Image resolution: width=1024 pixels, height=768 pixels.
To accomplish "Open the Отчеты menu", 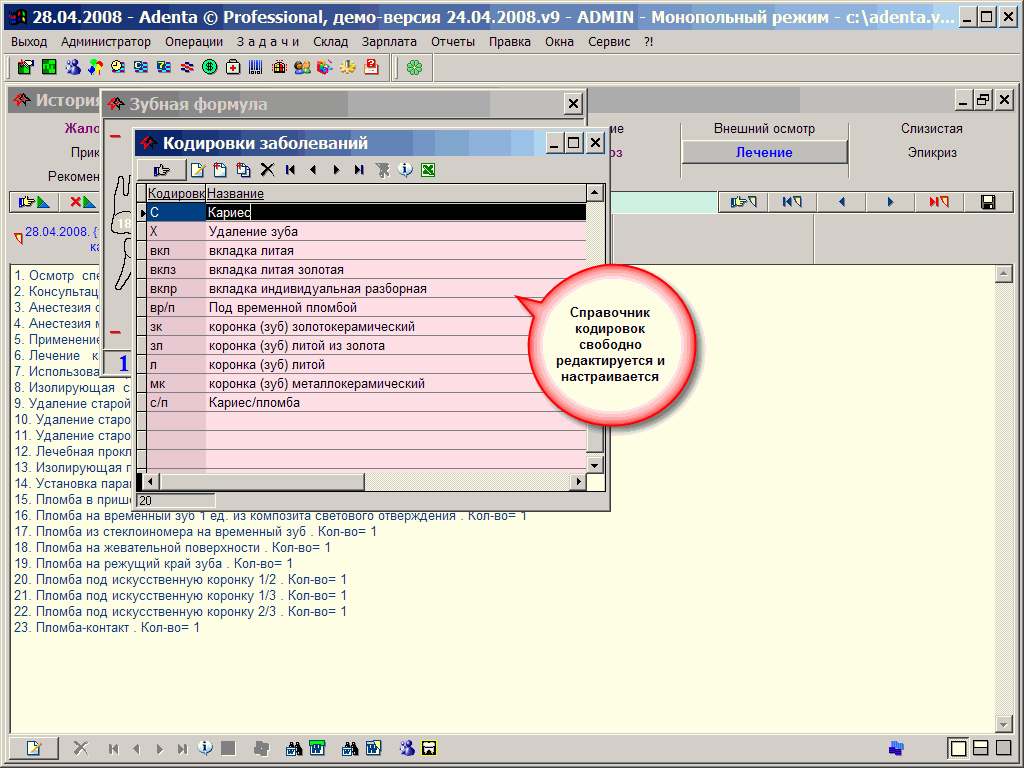I will click(x=453, y=42).
